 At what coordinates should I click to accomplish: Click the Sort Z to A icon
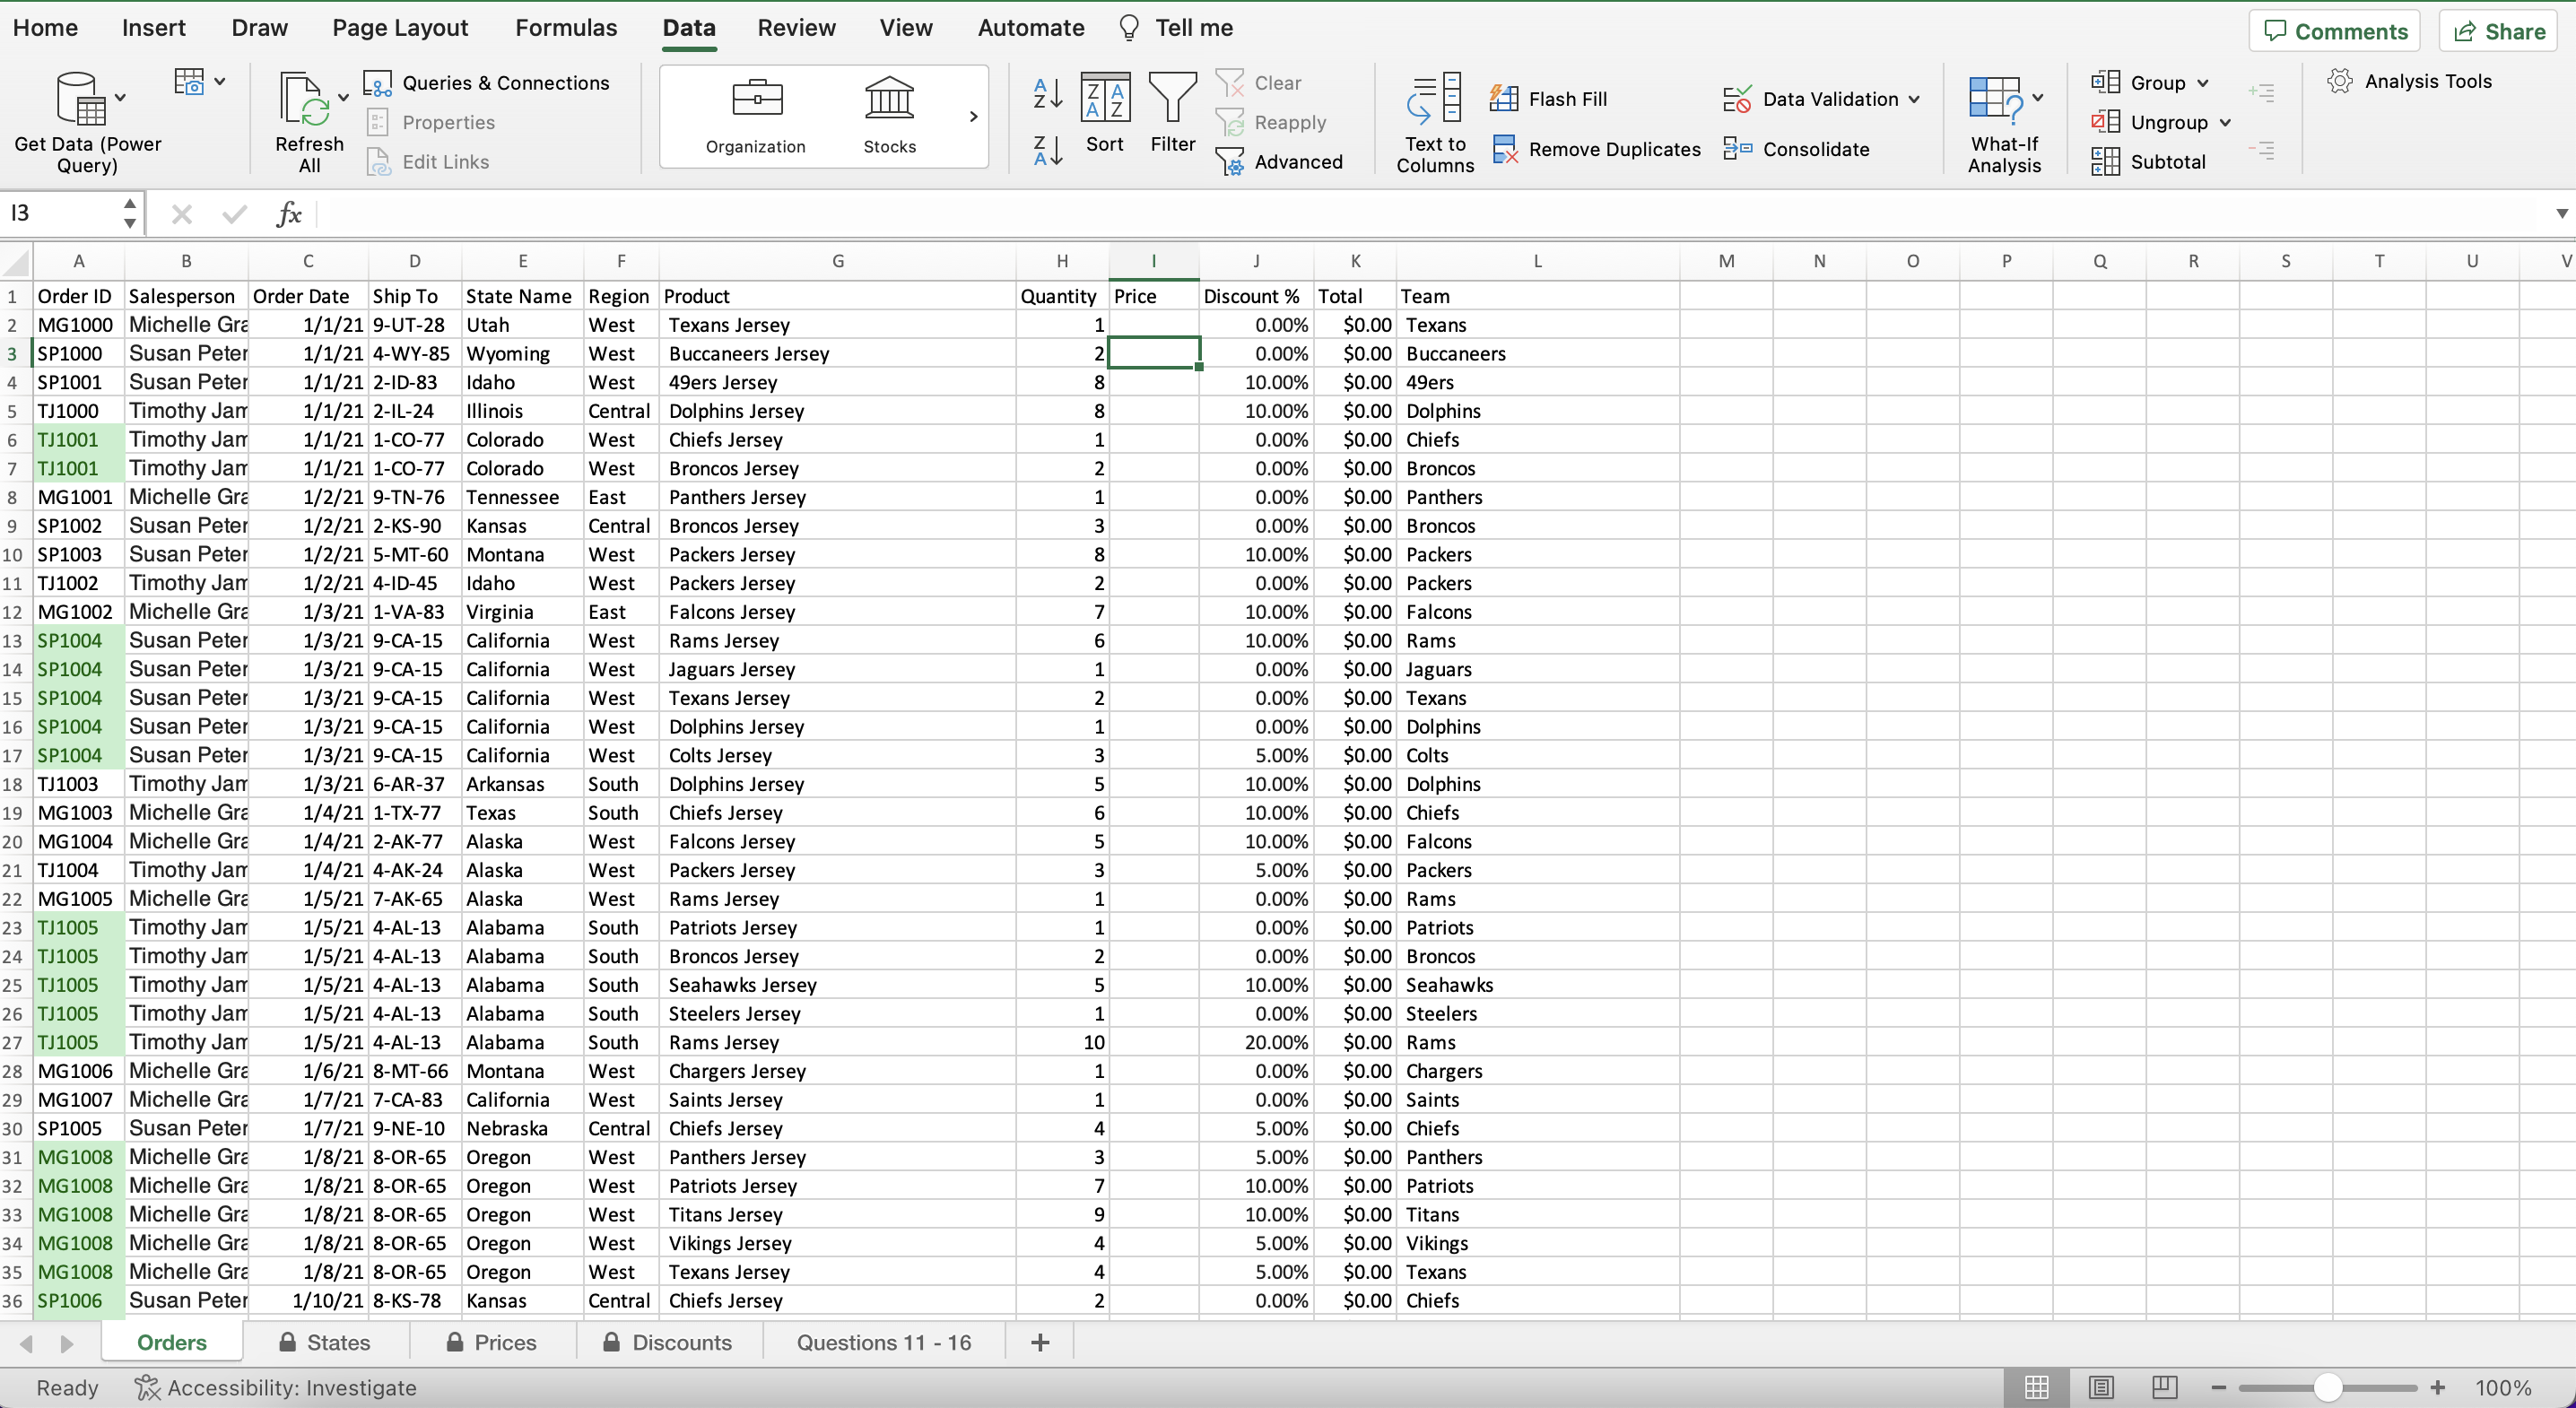point(1046,151)
